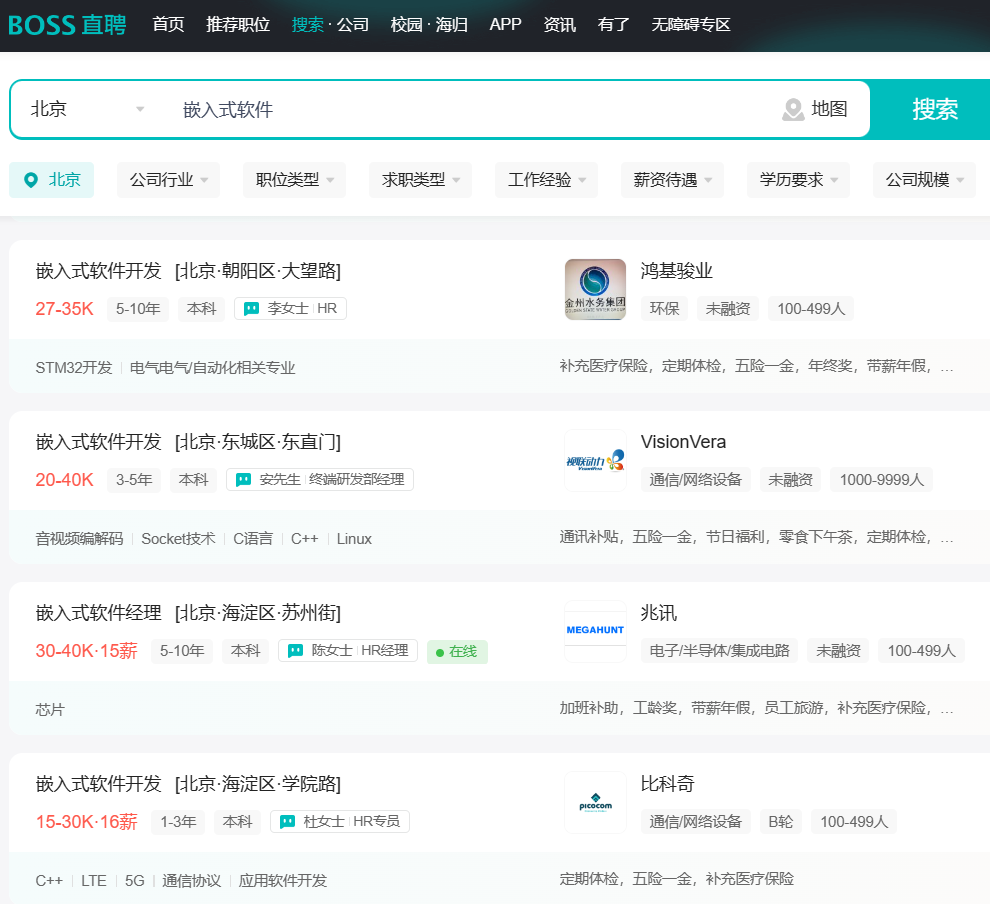Click the picocom company logo
Screen dimensions: 990x904
coord(595,802)
